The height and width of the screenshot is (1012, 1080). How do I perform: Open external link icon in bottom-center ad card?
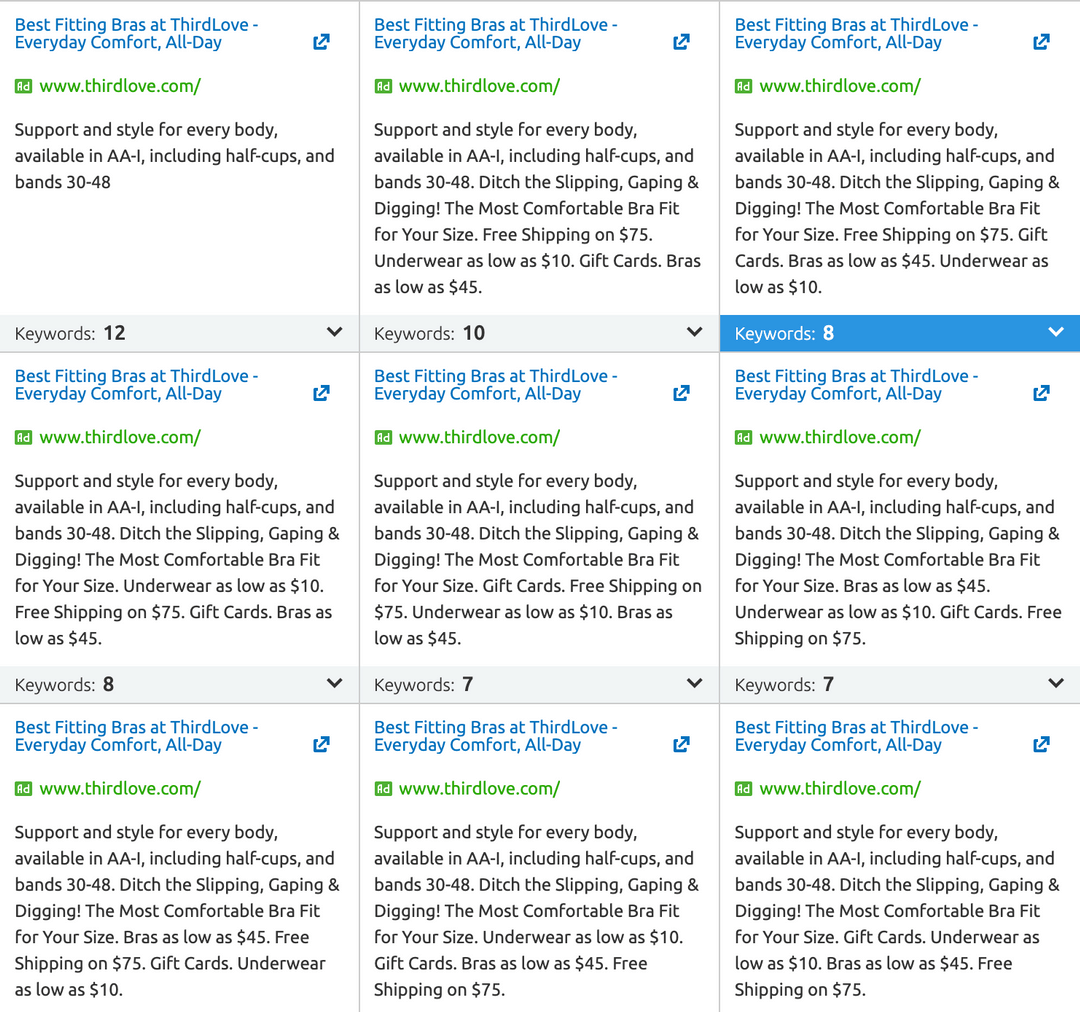coord(681,744)
